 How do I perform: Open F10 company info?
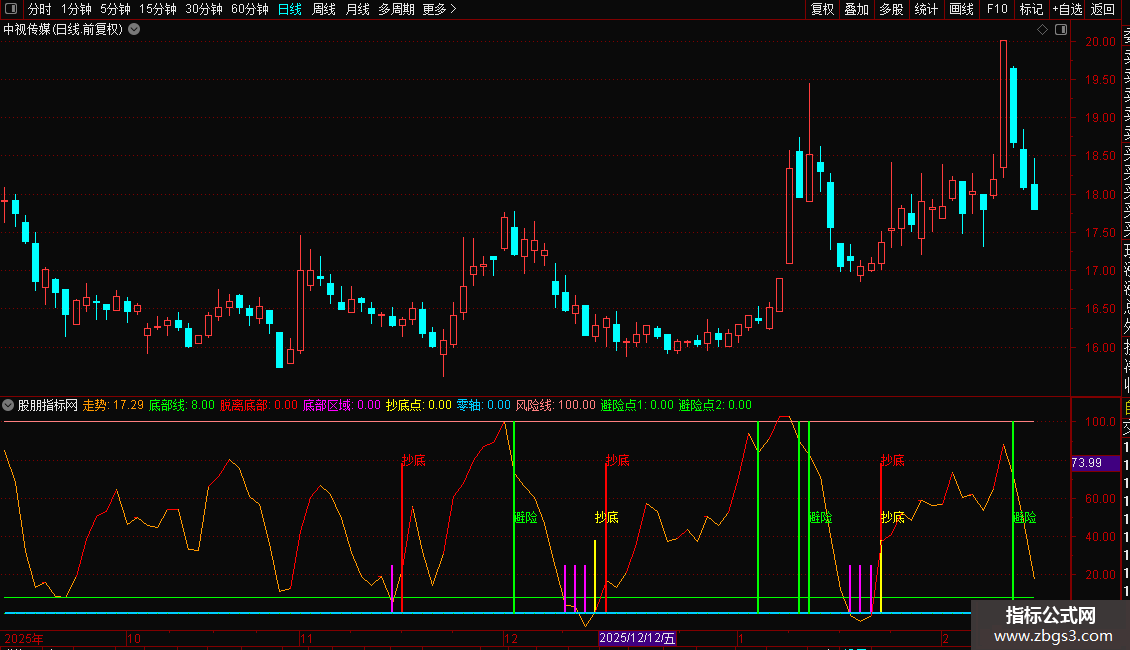[x=997, y=9]
